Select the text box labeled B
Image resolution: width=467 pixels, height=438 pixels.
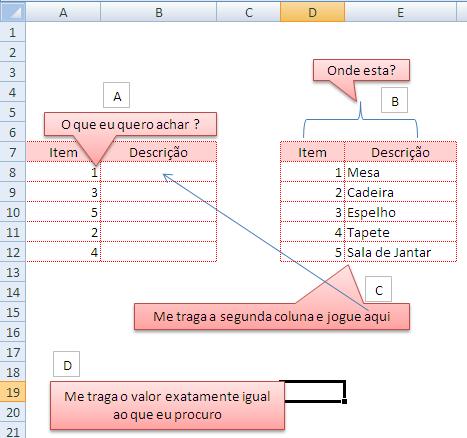[395, 100]
